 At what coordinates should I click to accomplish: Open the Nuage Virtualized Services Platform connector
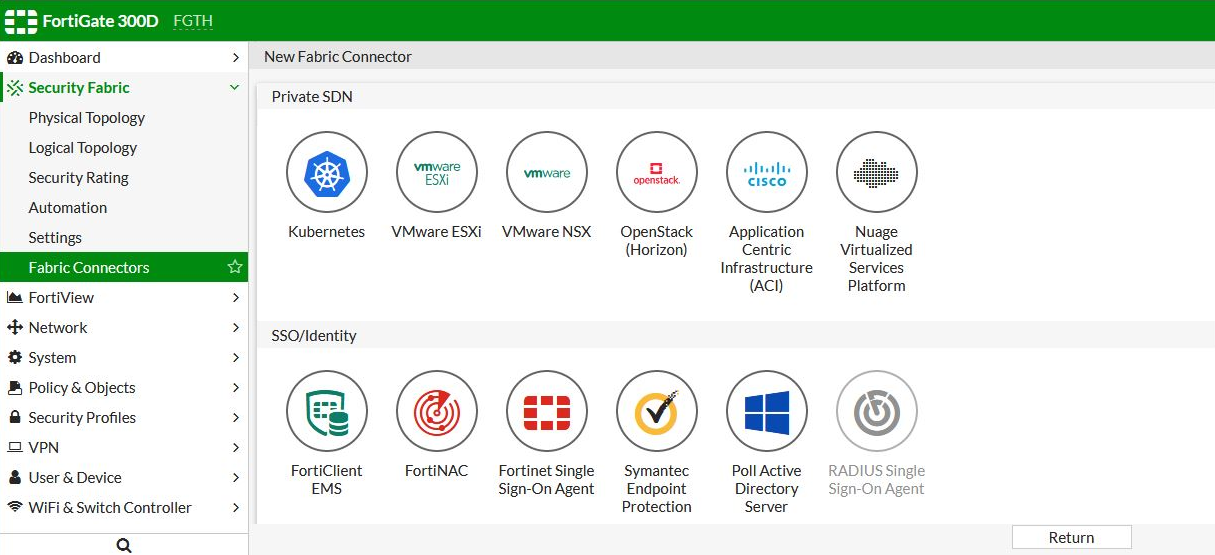point(877,173)
